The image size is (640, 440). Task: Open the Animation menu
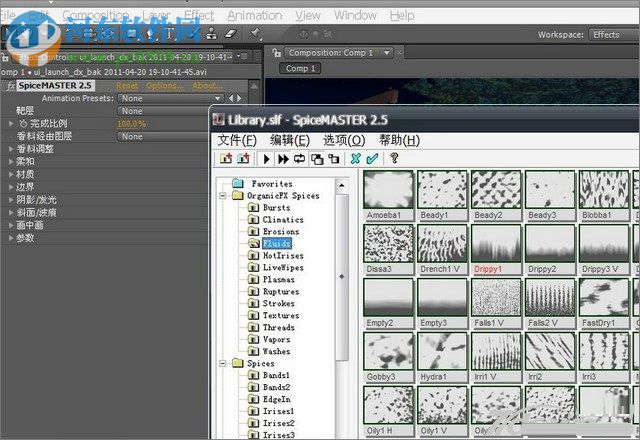[255, 16]
